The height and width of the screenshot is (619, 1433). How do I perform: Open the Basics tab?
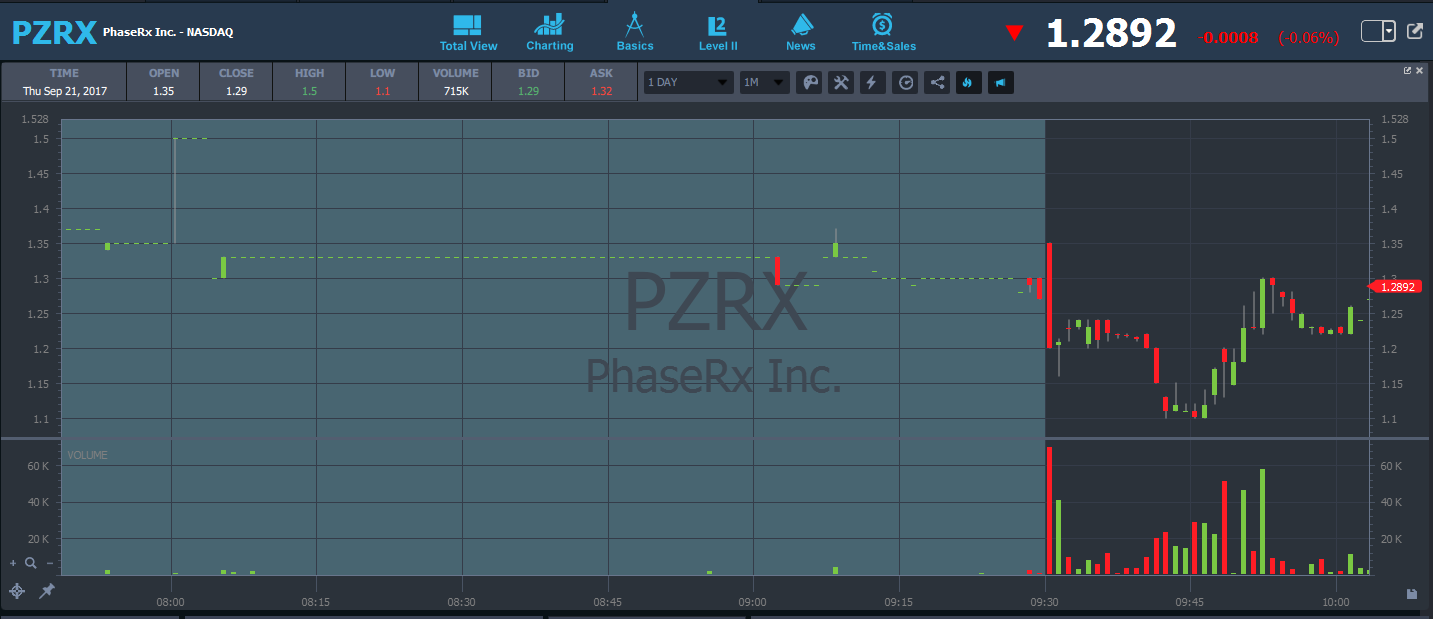click(x=634, y=33)
